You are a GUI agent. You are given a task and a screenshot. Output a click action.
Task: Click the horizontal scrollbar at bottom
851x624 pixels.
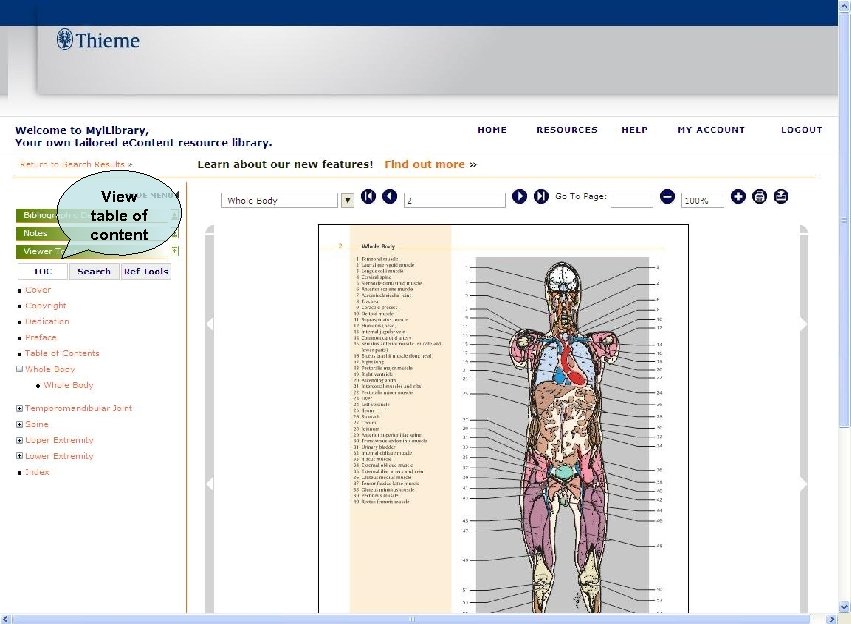pyautogui.click(x=411, y=619)
